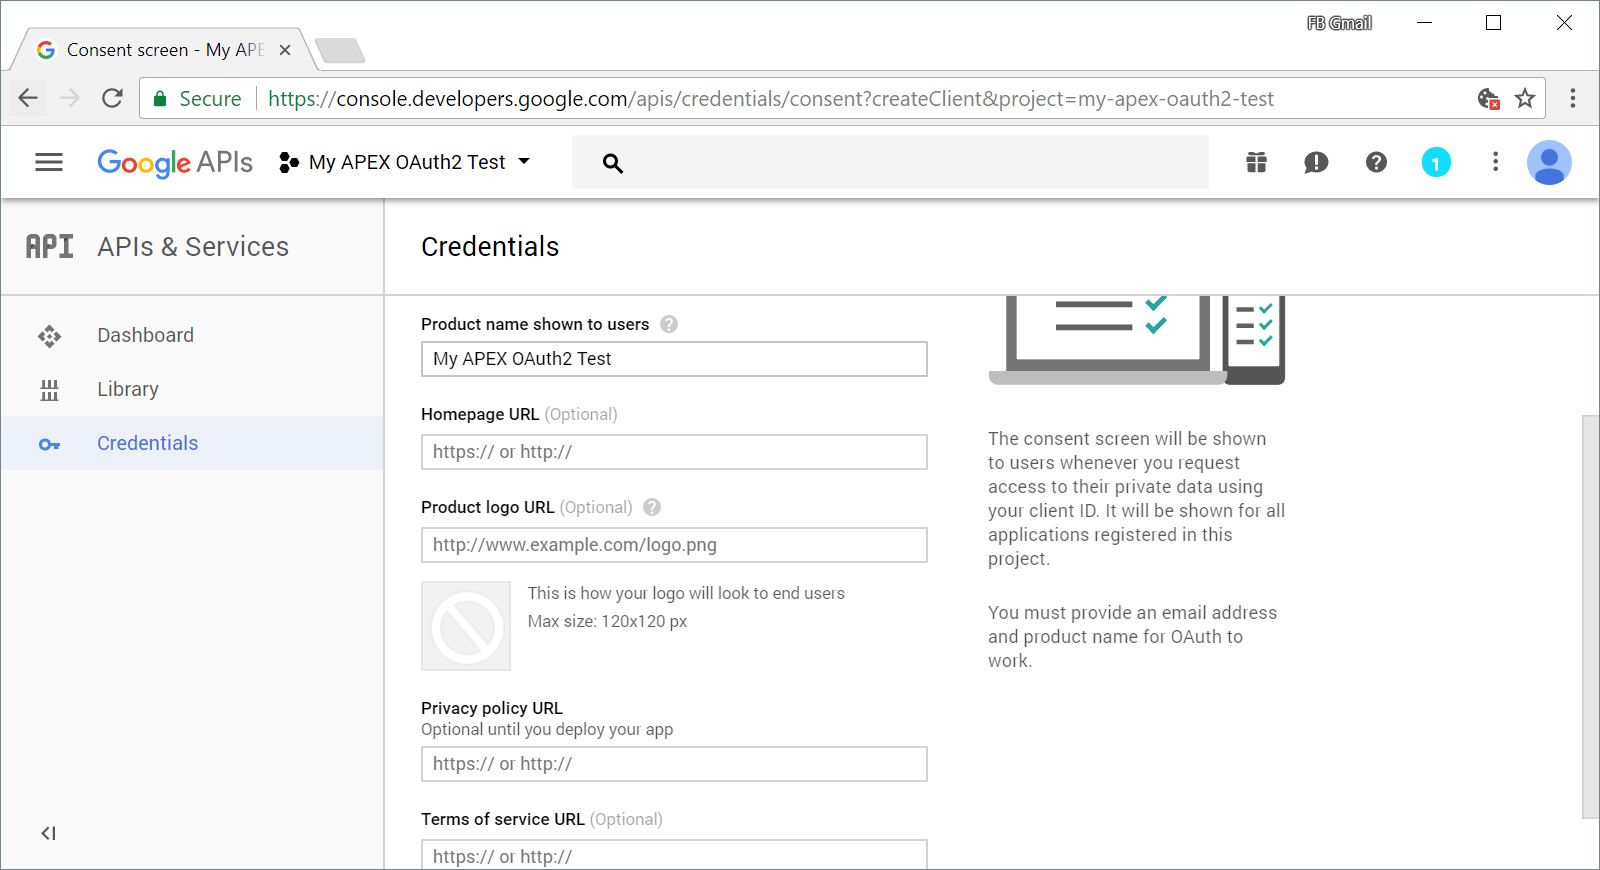The width and height of the screenshot is (1600, 870).
Task: Click the page vertical scrollbar
Action: [1590, 617]
